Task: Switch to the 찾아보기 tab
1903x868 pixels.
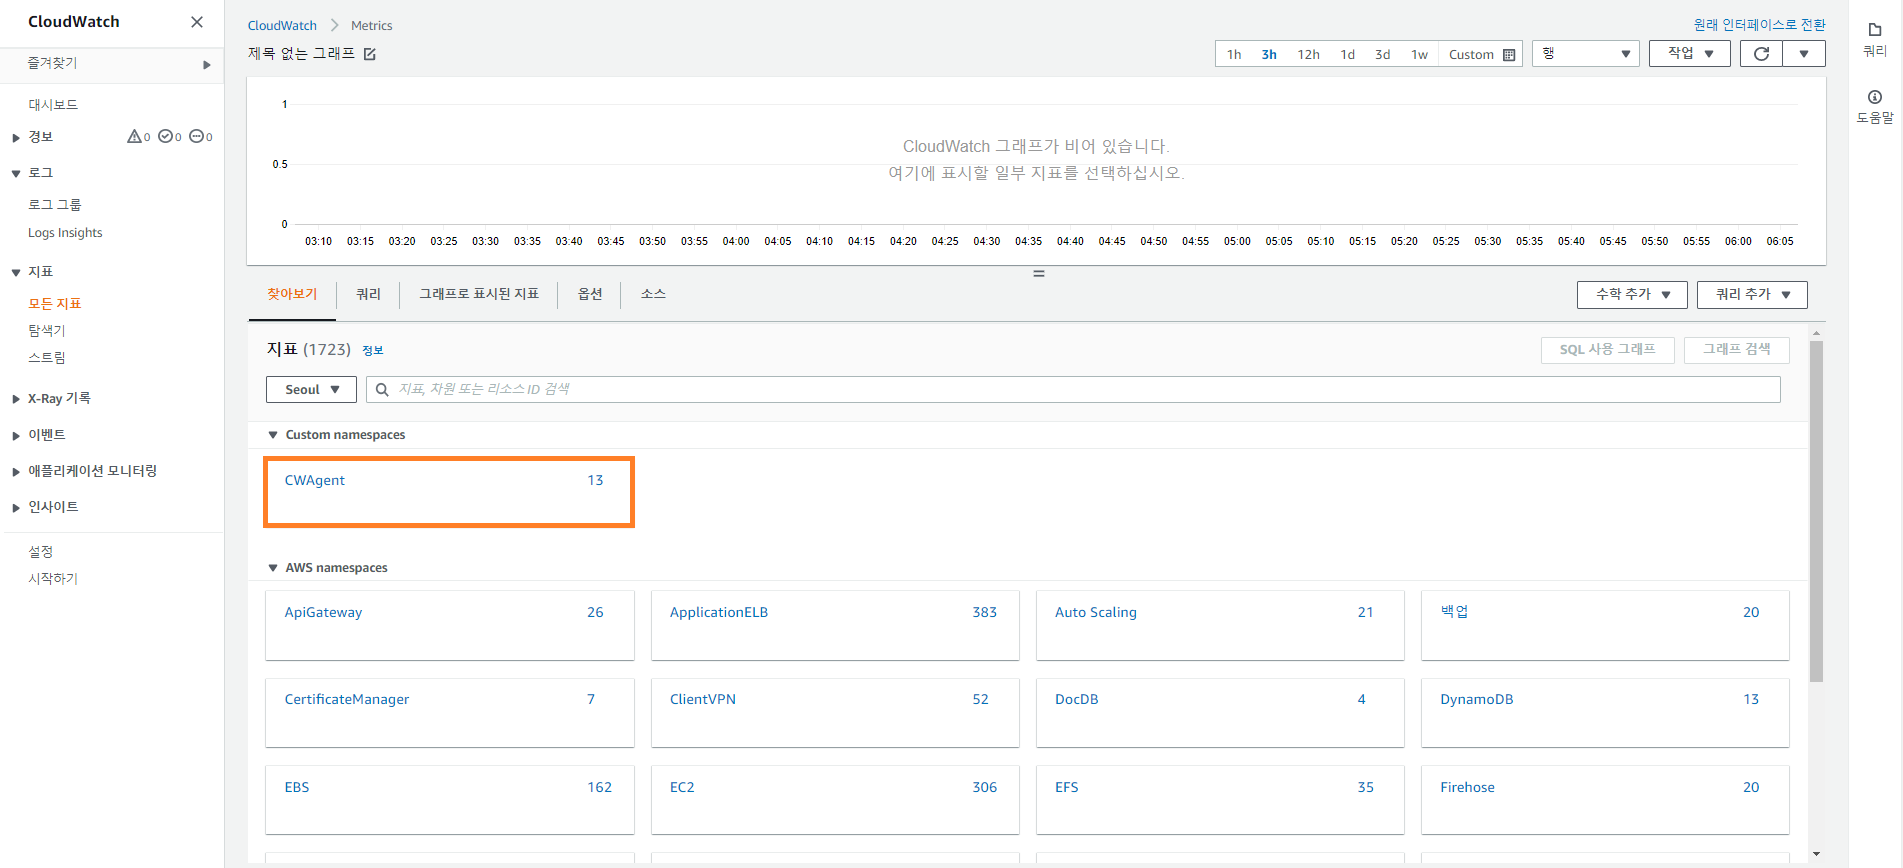Action: click(x=292, y=294)
